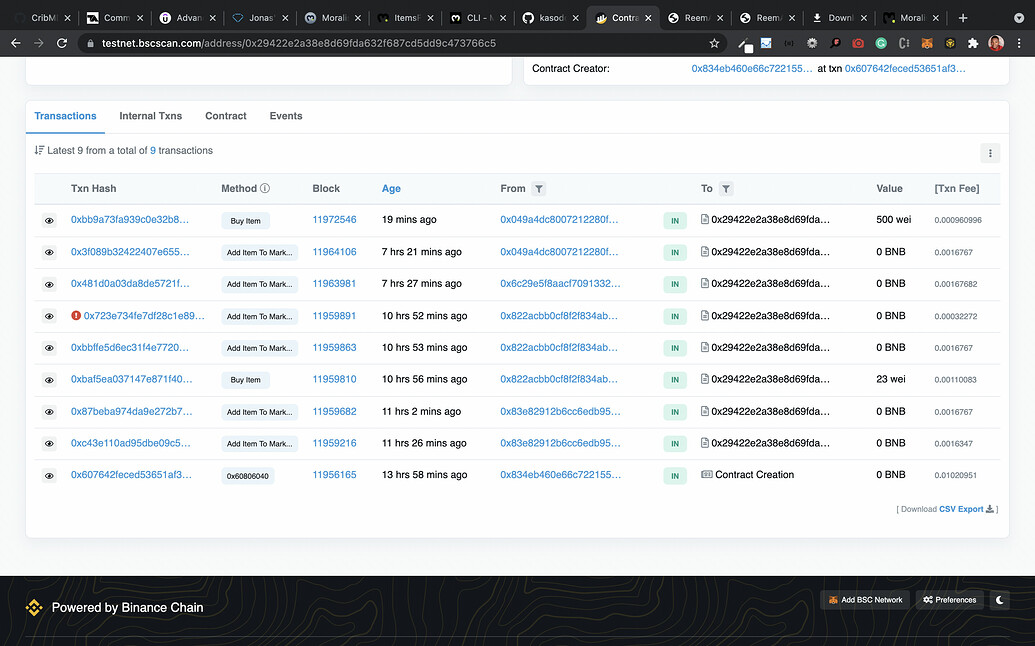1035x646 pixels.
Task: Click the bookmark star in the address bar
Action: 712,43
